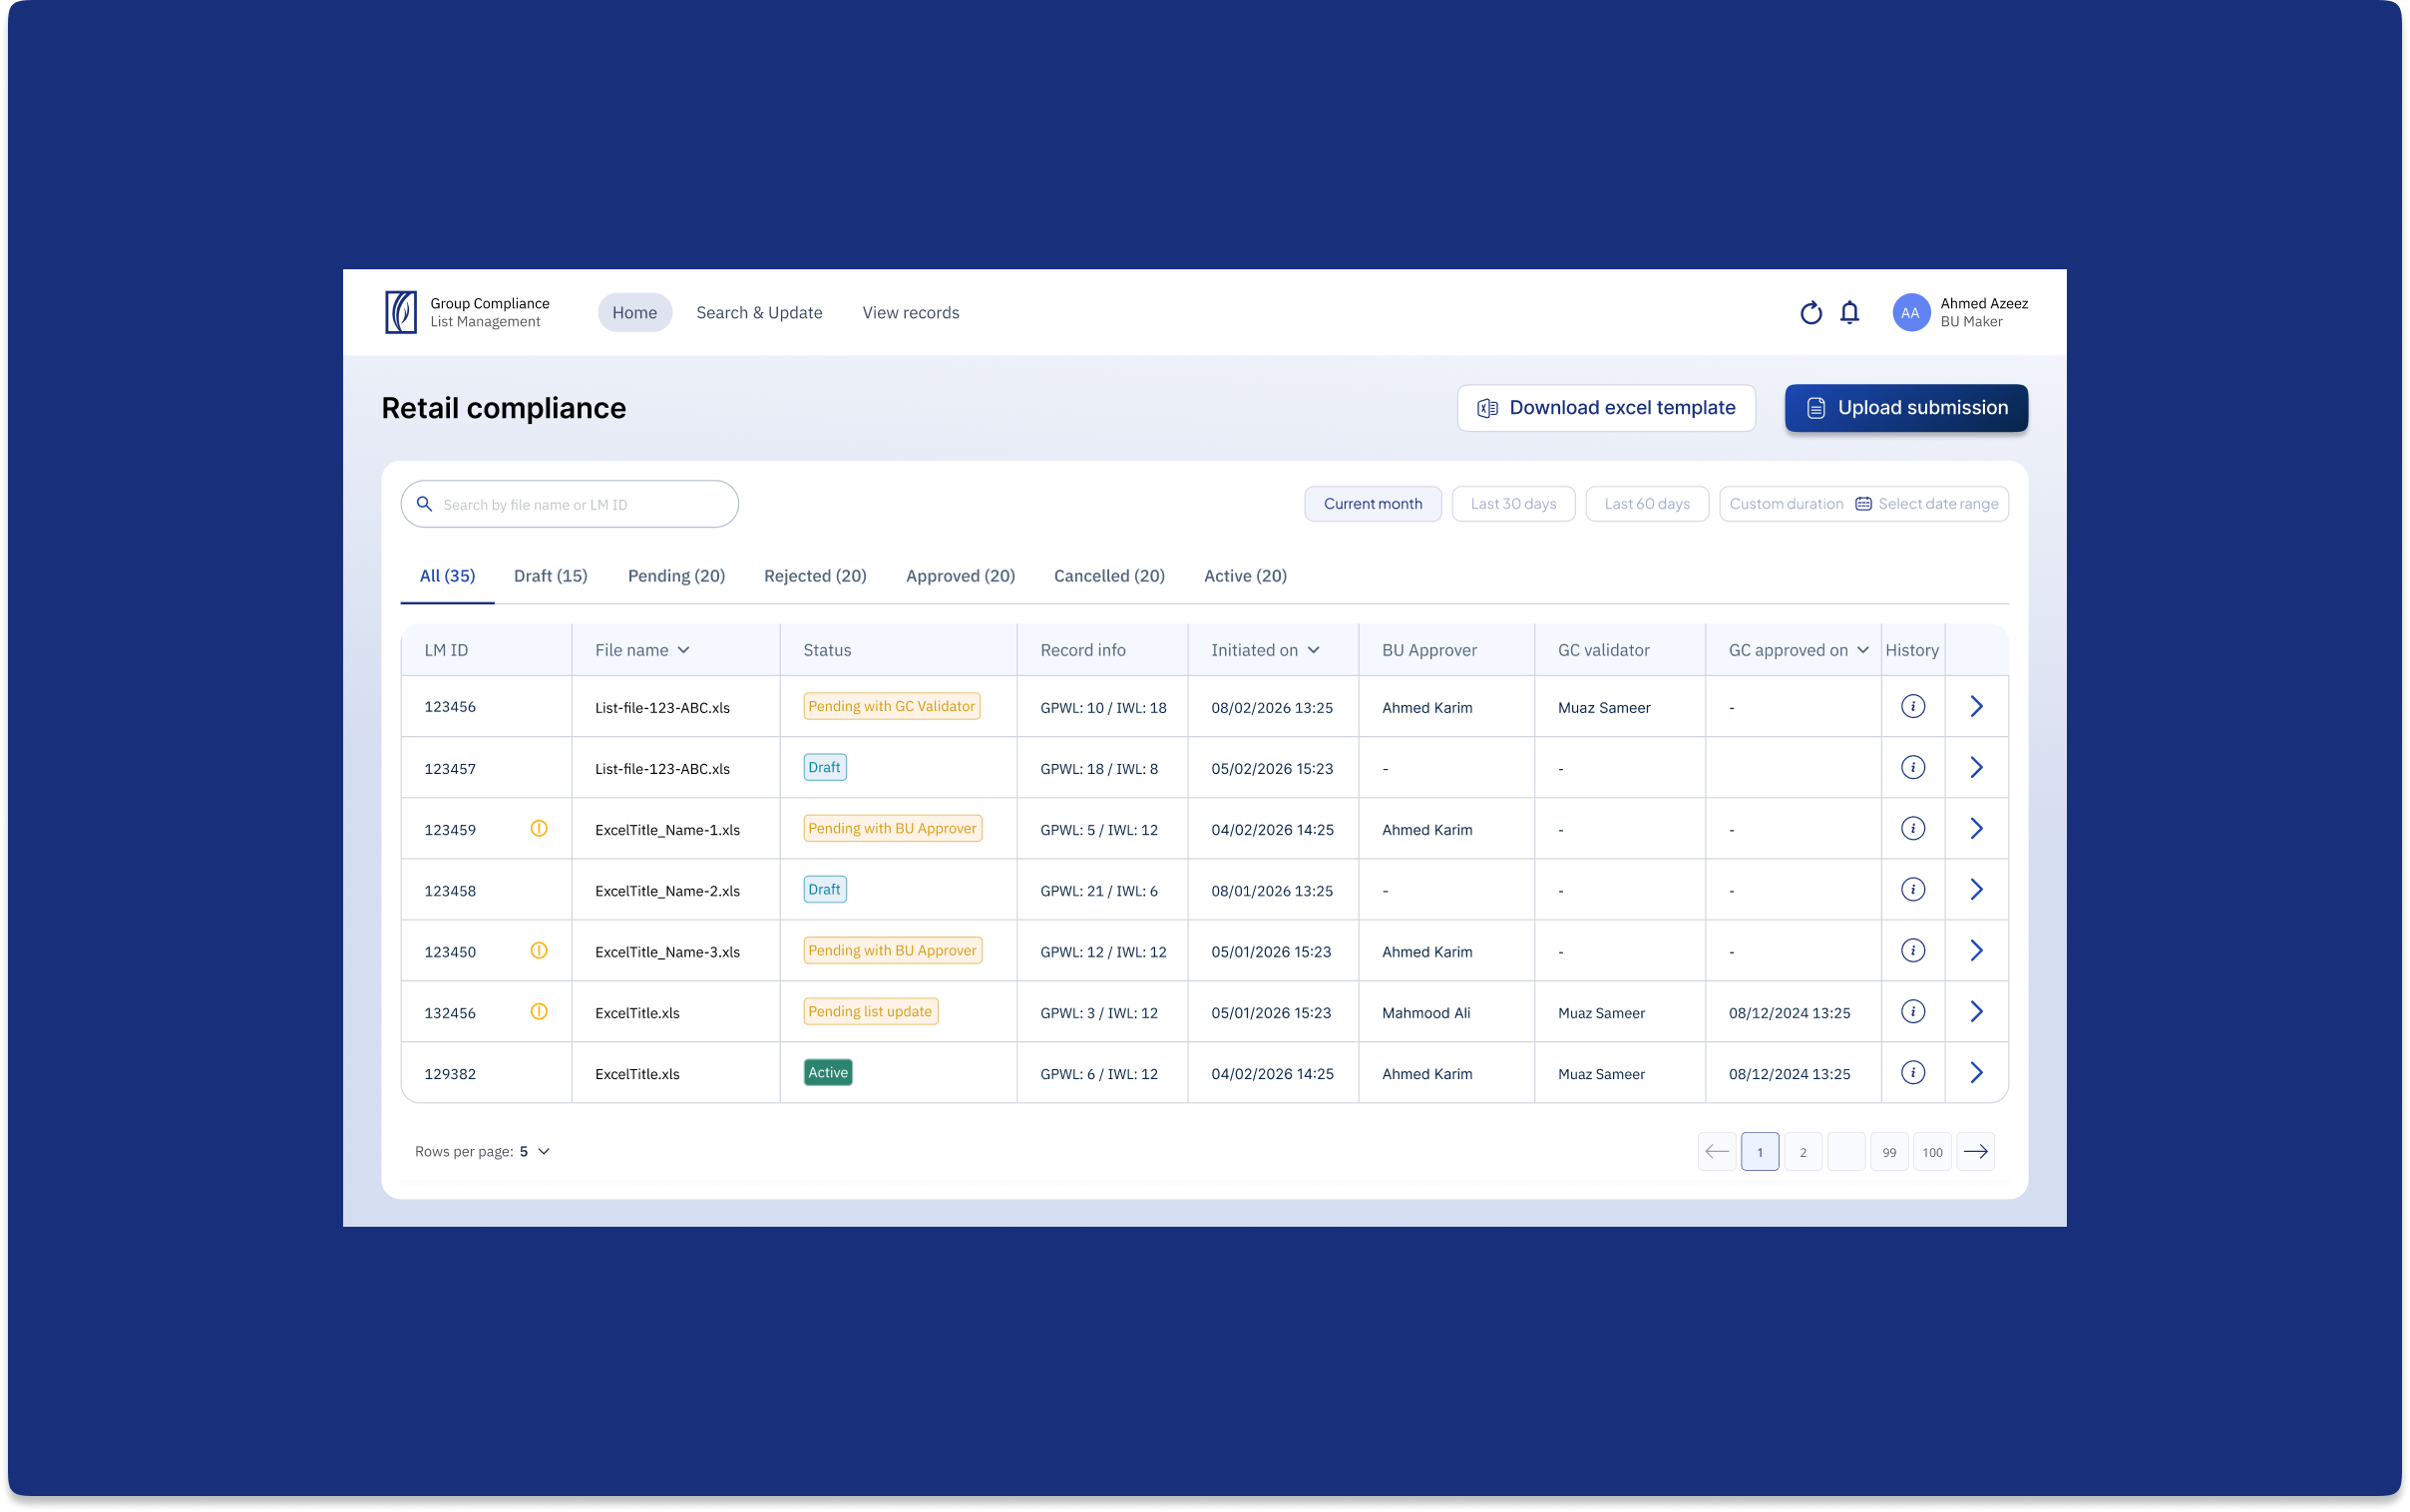Open row details arrow for 129382

point(1976,1073)
